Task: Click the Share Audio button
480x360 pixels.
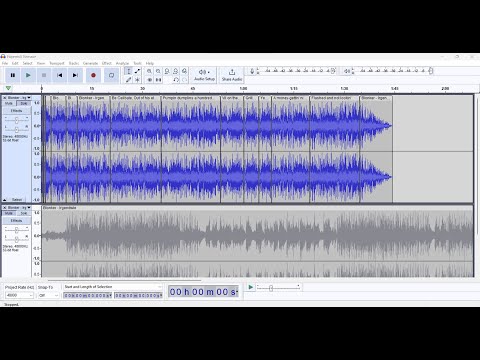Action: tap(232, 75)
